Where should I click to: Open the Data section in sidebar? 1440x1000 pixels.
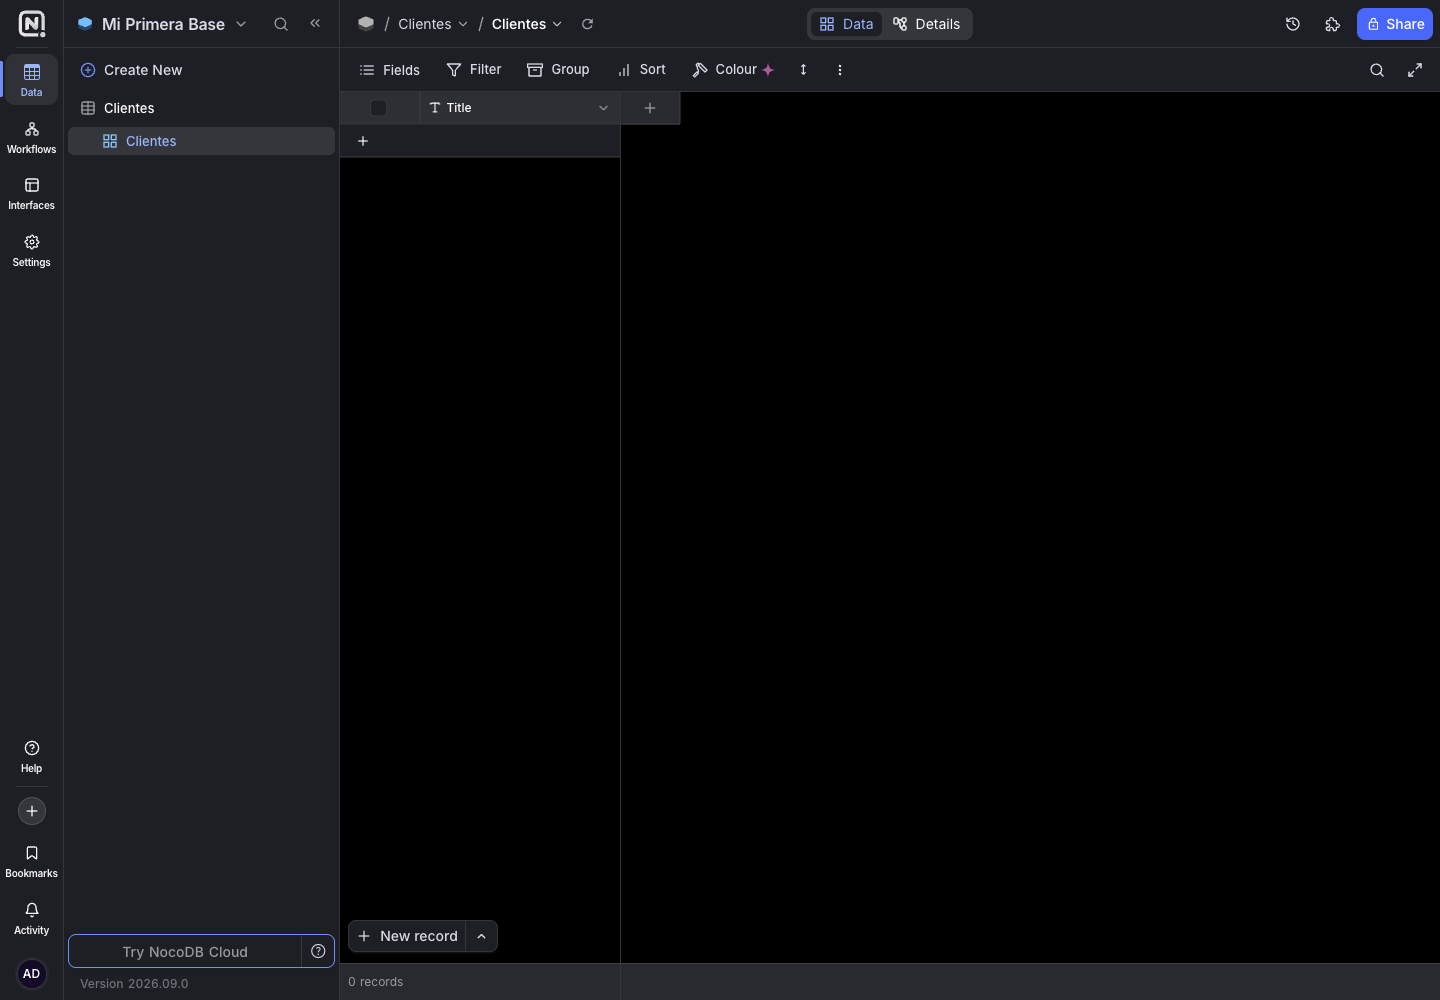[x=32, y=80]
